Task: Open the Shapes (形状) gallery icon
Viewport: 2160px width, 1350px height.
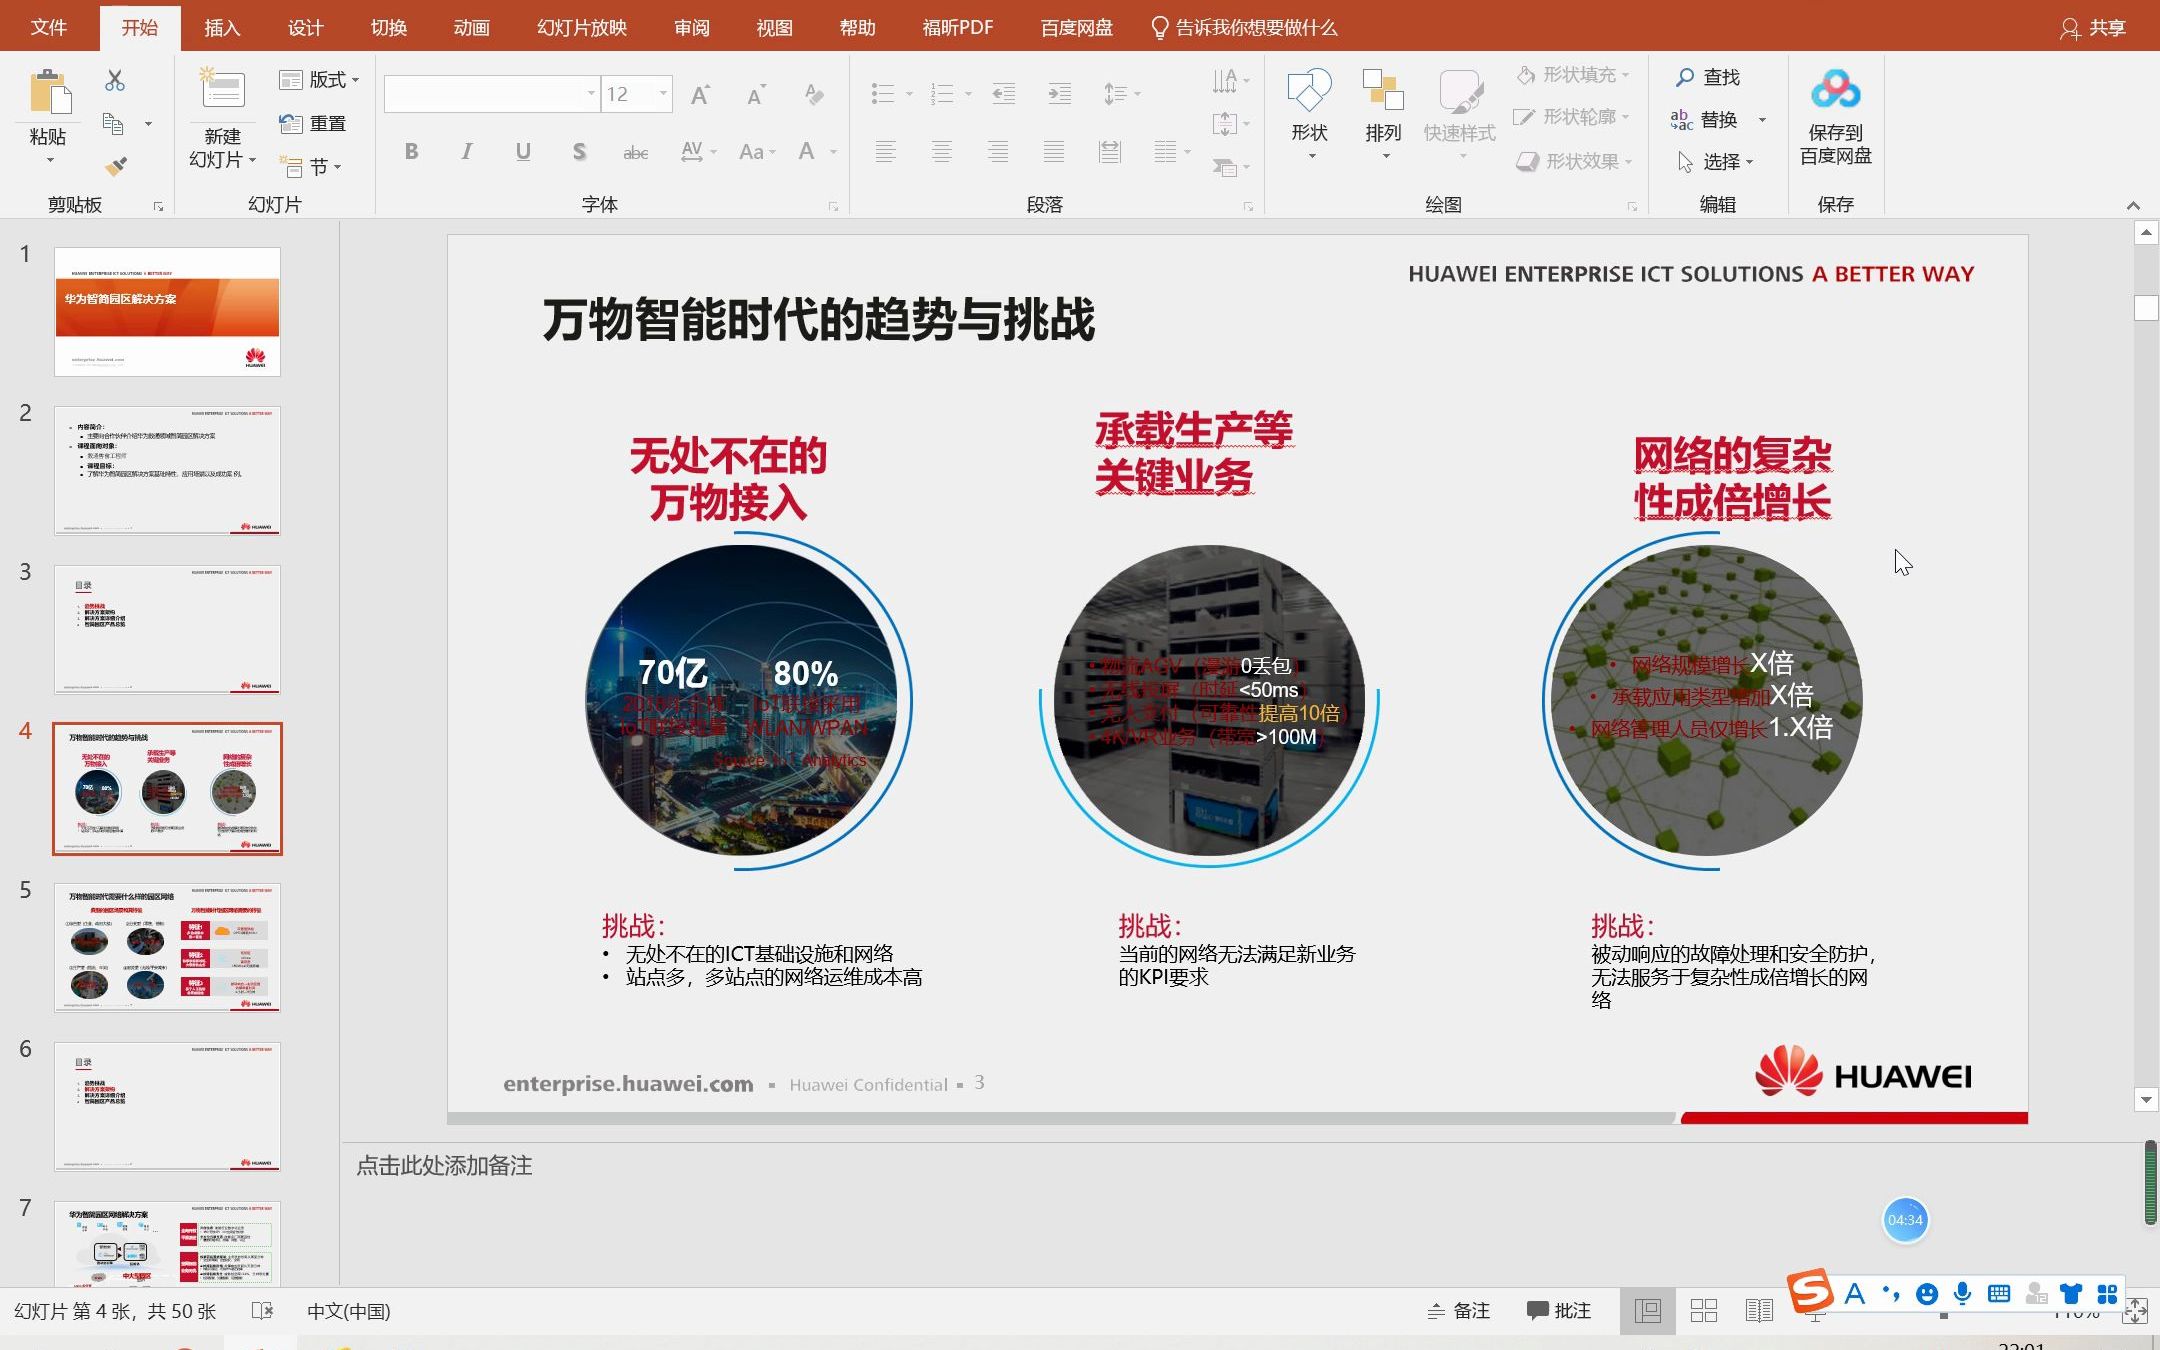Action: tap(1308, 92)
